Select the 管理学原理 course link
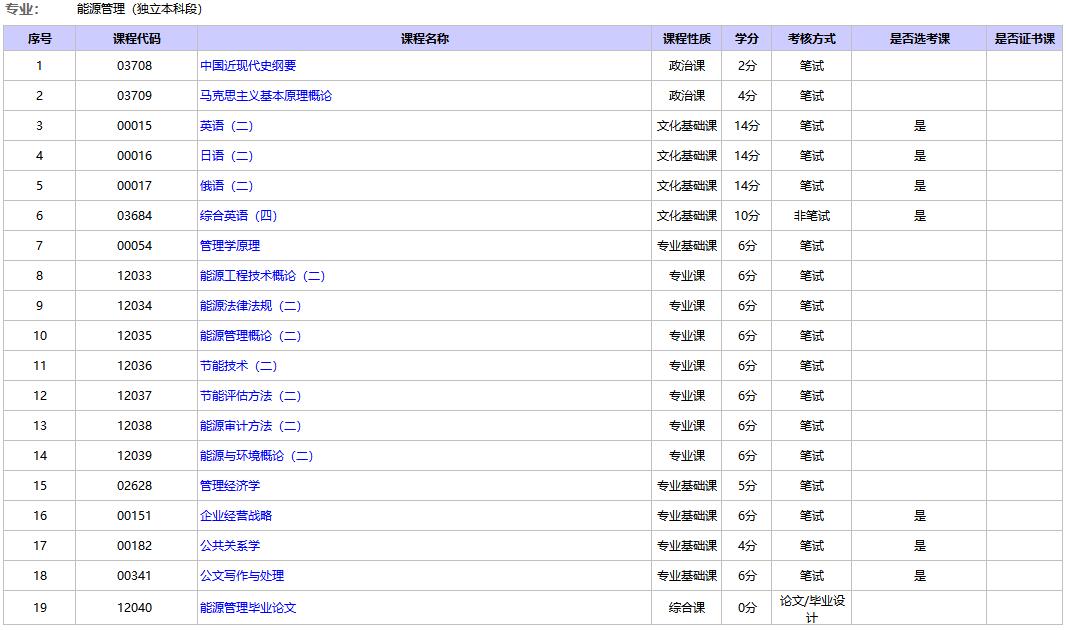 [x=228, y=245]
